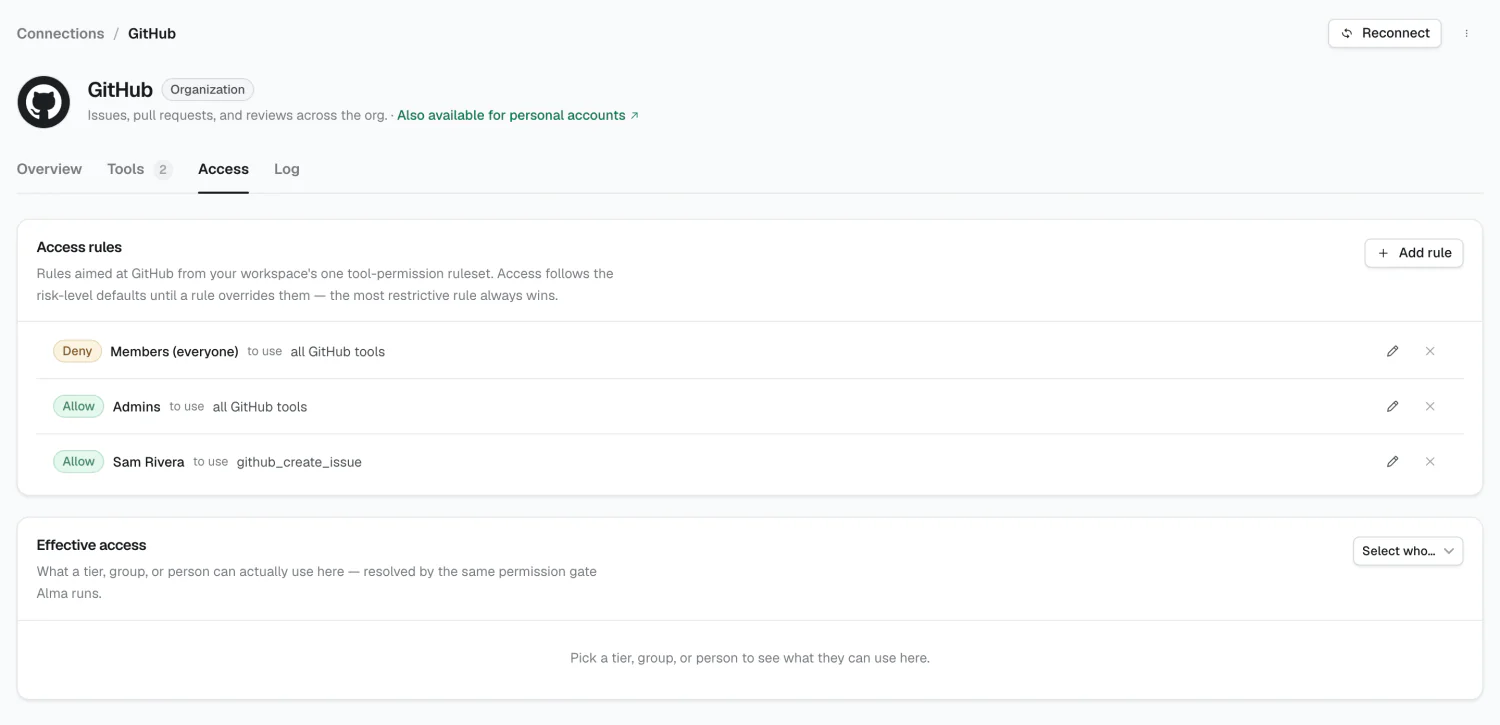Reconnect the GitHub connection

pyautogui.click(x=1385, y=33)
